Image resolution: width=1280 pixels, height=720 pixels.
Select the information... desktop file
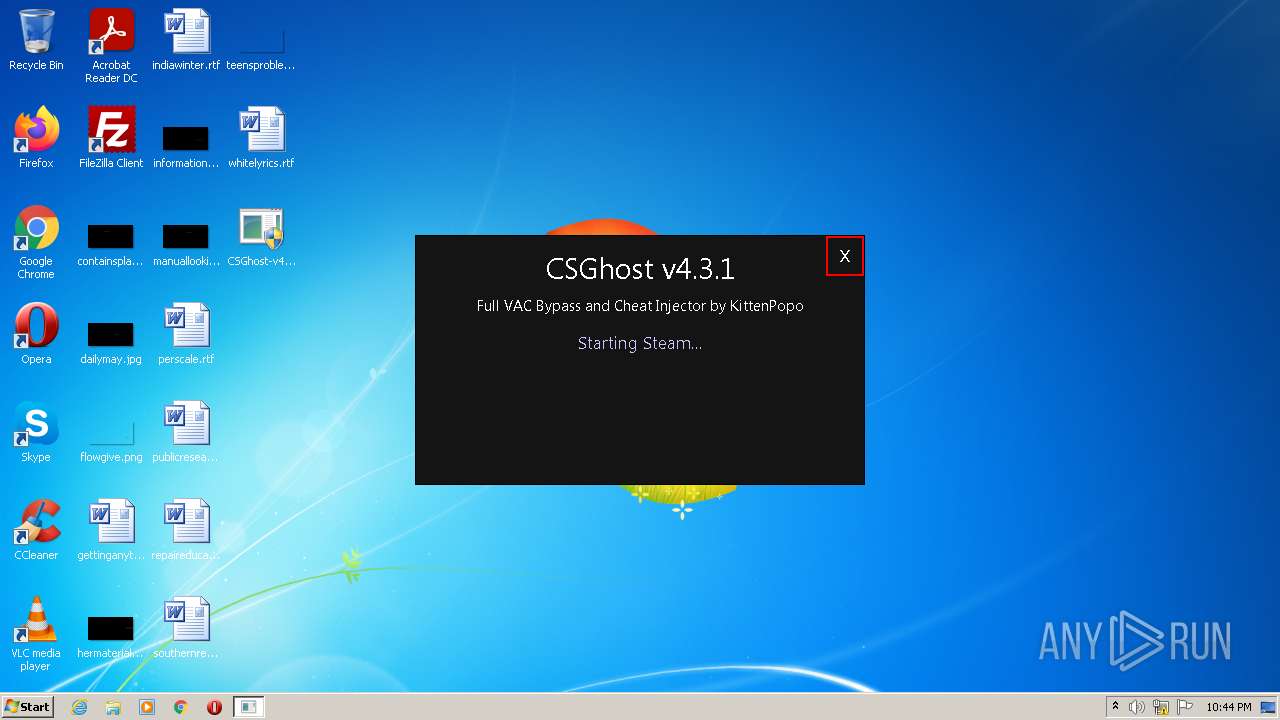point(186,146)
